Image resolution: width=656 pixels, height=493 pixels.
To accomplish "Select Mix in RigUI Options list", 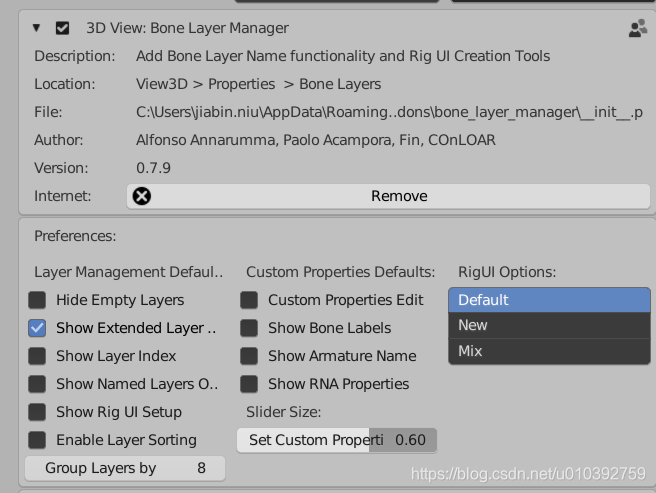I will [x=549, y=351].
